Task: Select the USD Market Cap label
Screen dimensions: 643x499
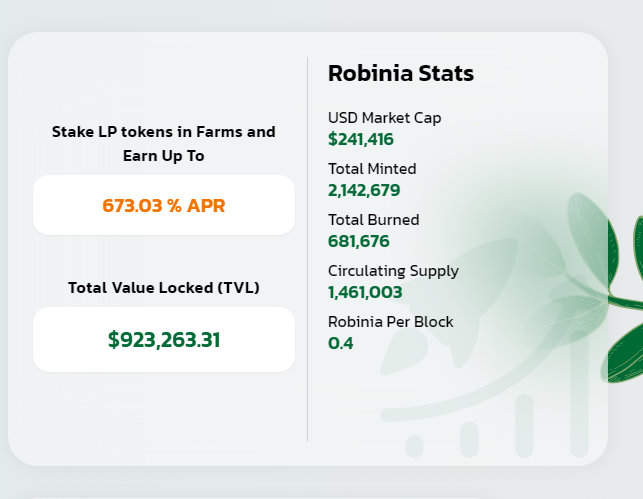Action: 384,118
